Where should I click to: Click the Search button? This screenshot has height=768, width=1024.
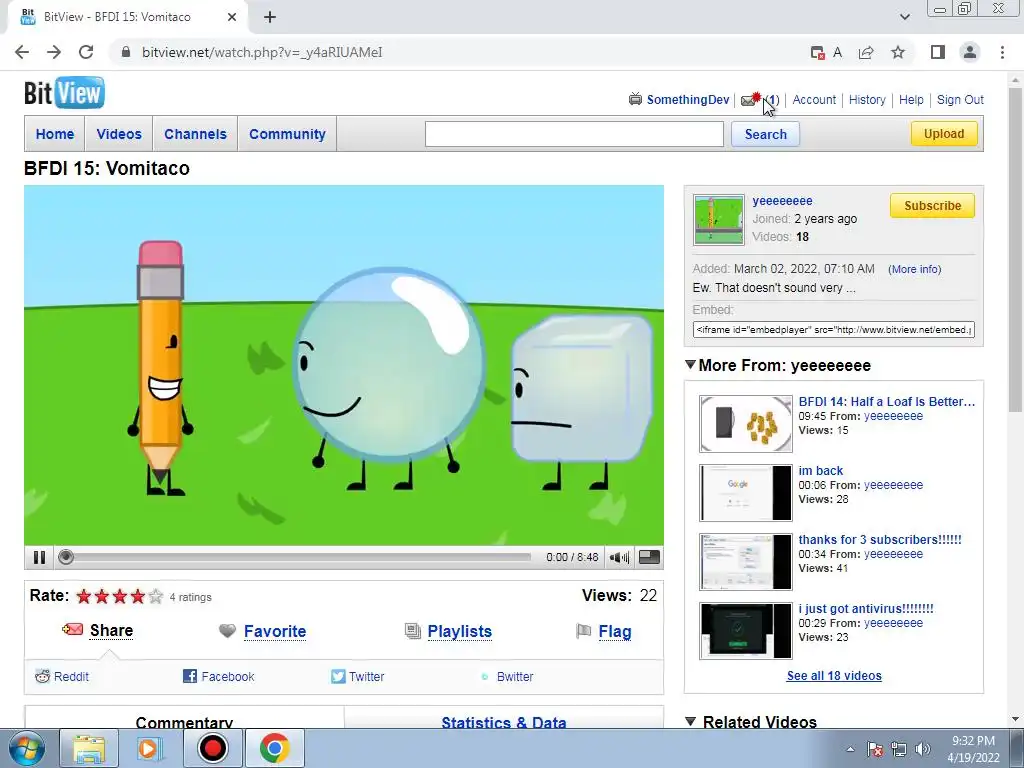point(765,134)
